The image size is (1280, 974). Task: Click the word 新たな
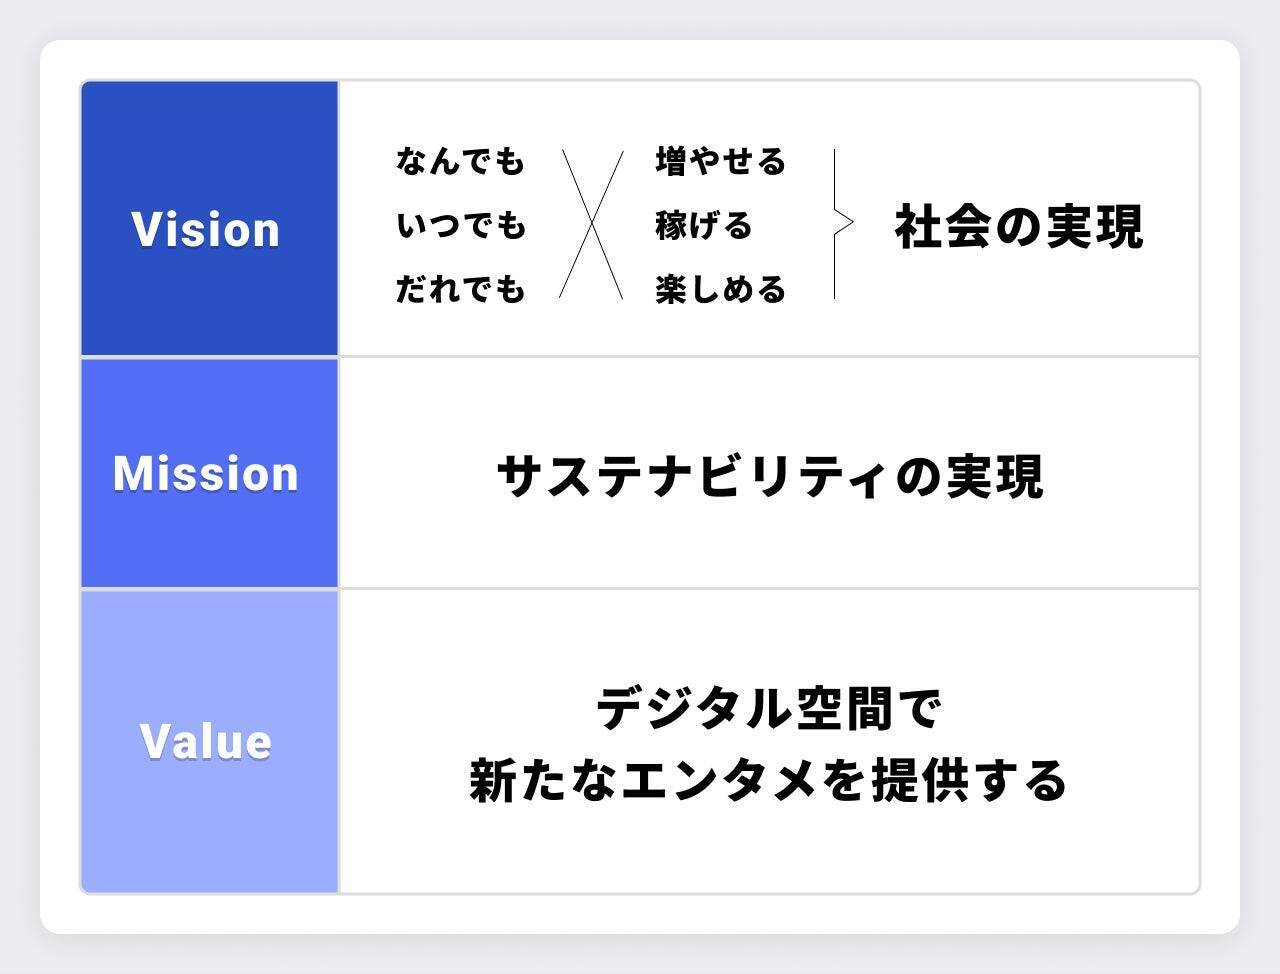click(x=543, y=780)
